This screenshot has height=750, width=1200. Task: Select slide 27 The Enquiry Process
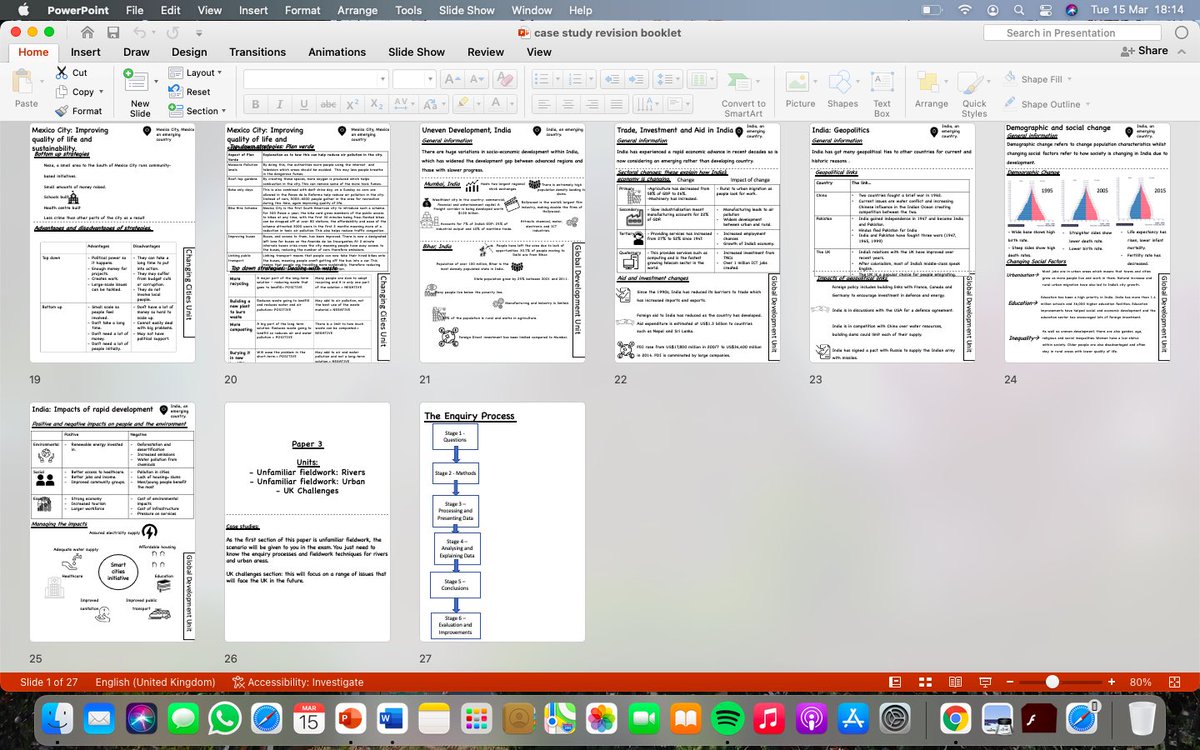503,522
